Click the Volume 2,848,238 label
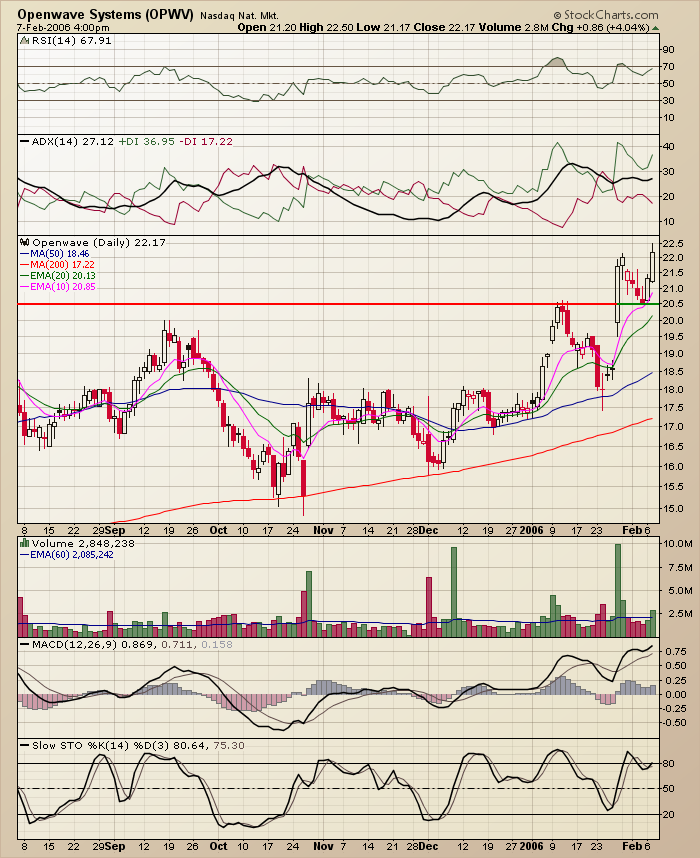700x858 pixels. [x=83, y=543]
